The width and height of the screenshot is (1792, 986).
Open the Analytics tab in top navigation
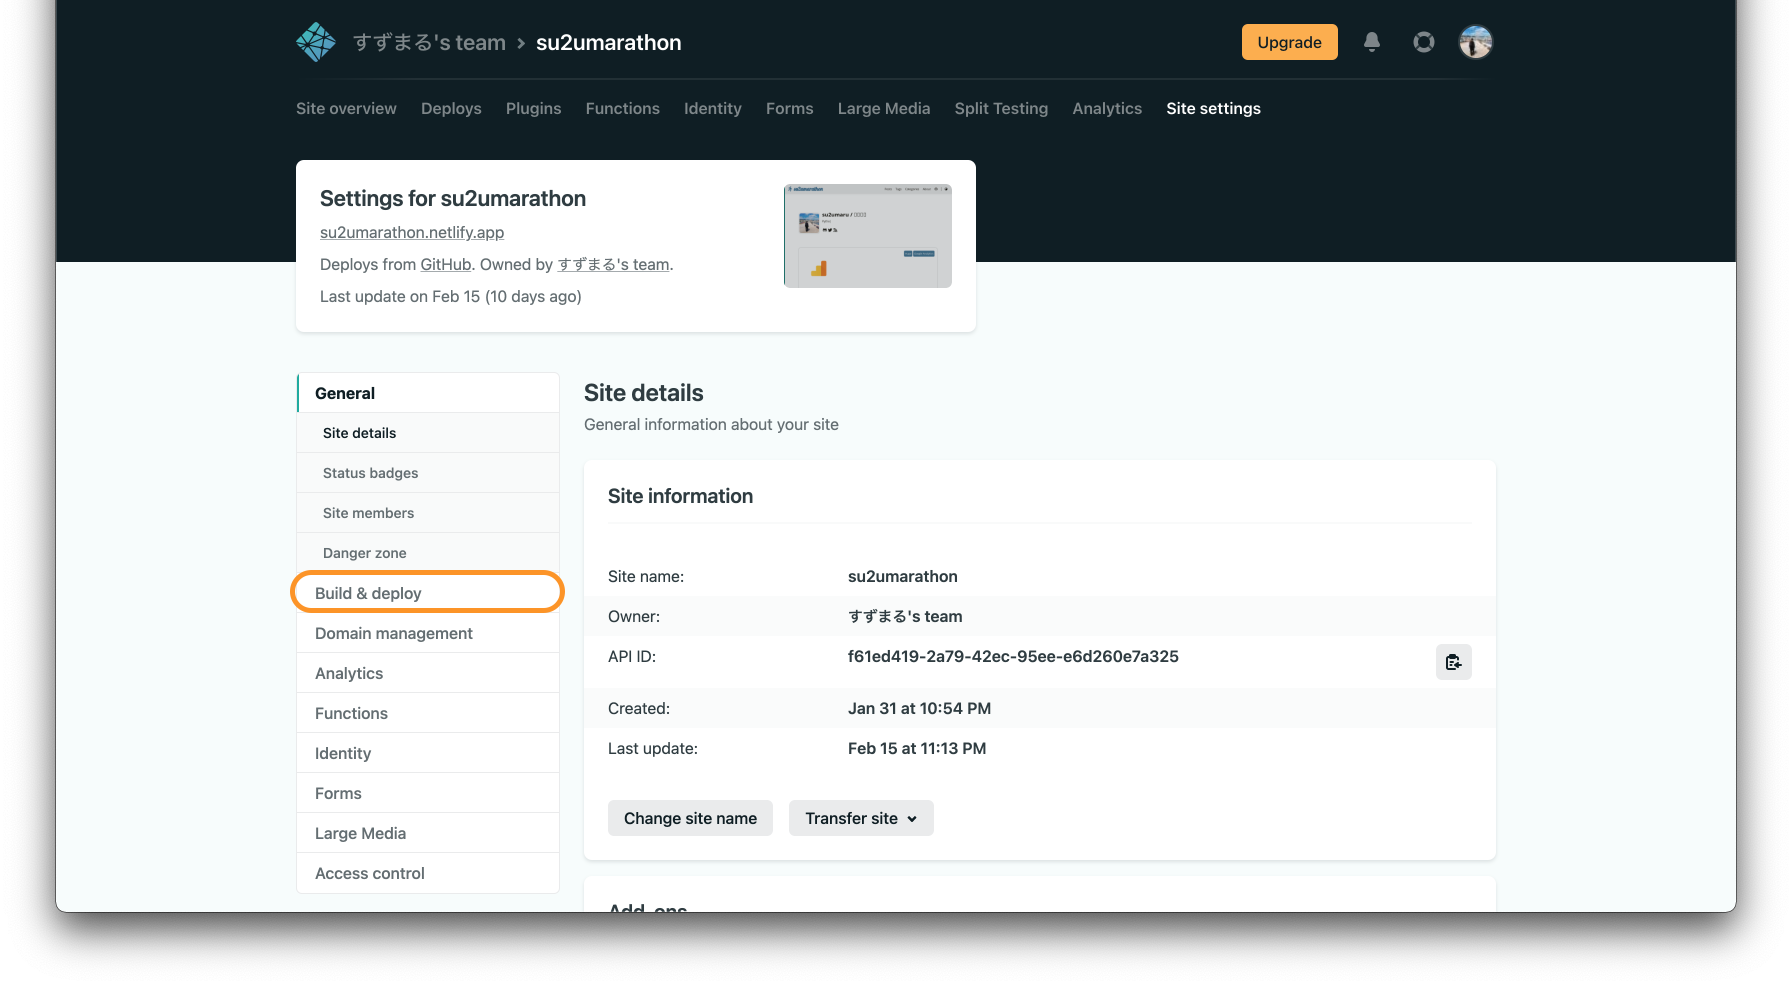pyautogui.click(x=1107, y=108)
